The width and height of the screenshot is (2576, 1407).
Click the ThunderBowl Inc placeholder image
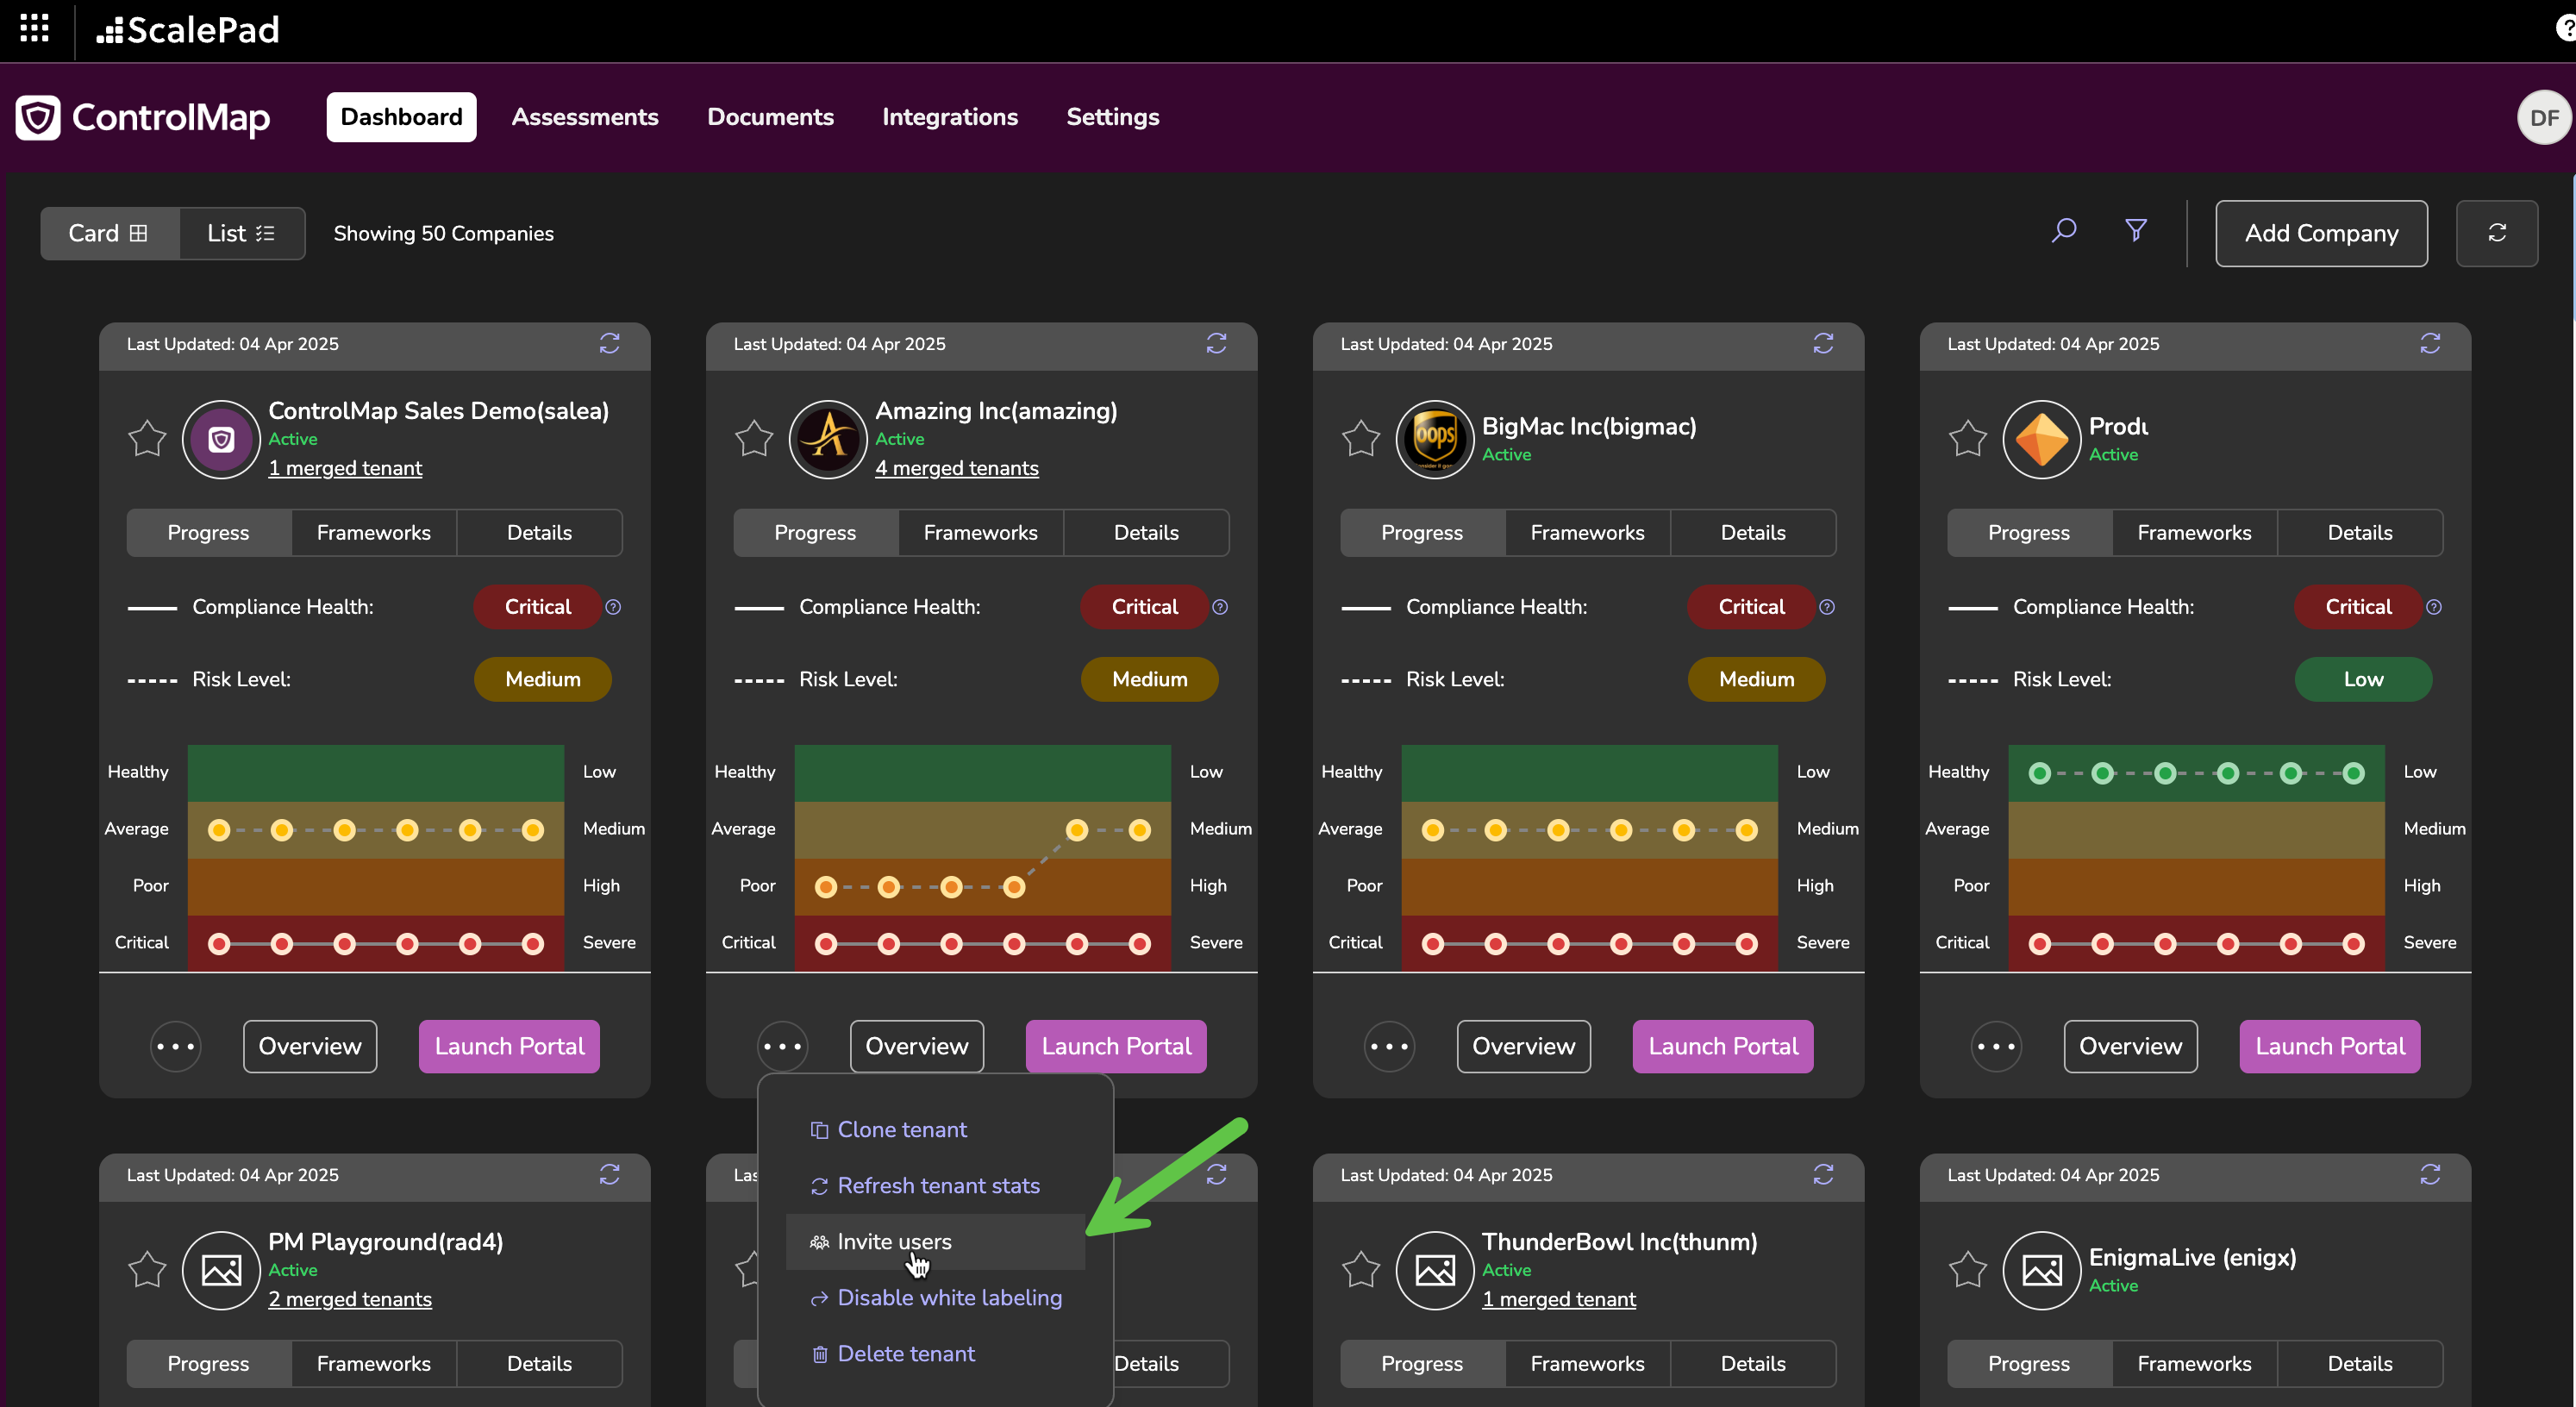[1435, 1270]
